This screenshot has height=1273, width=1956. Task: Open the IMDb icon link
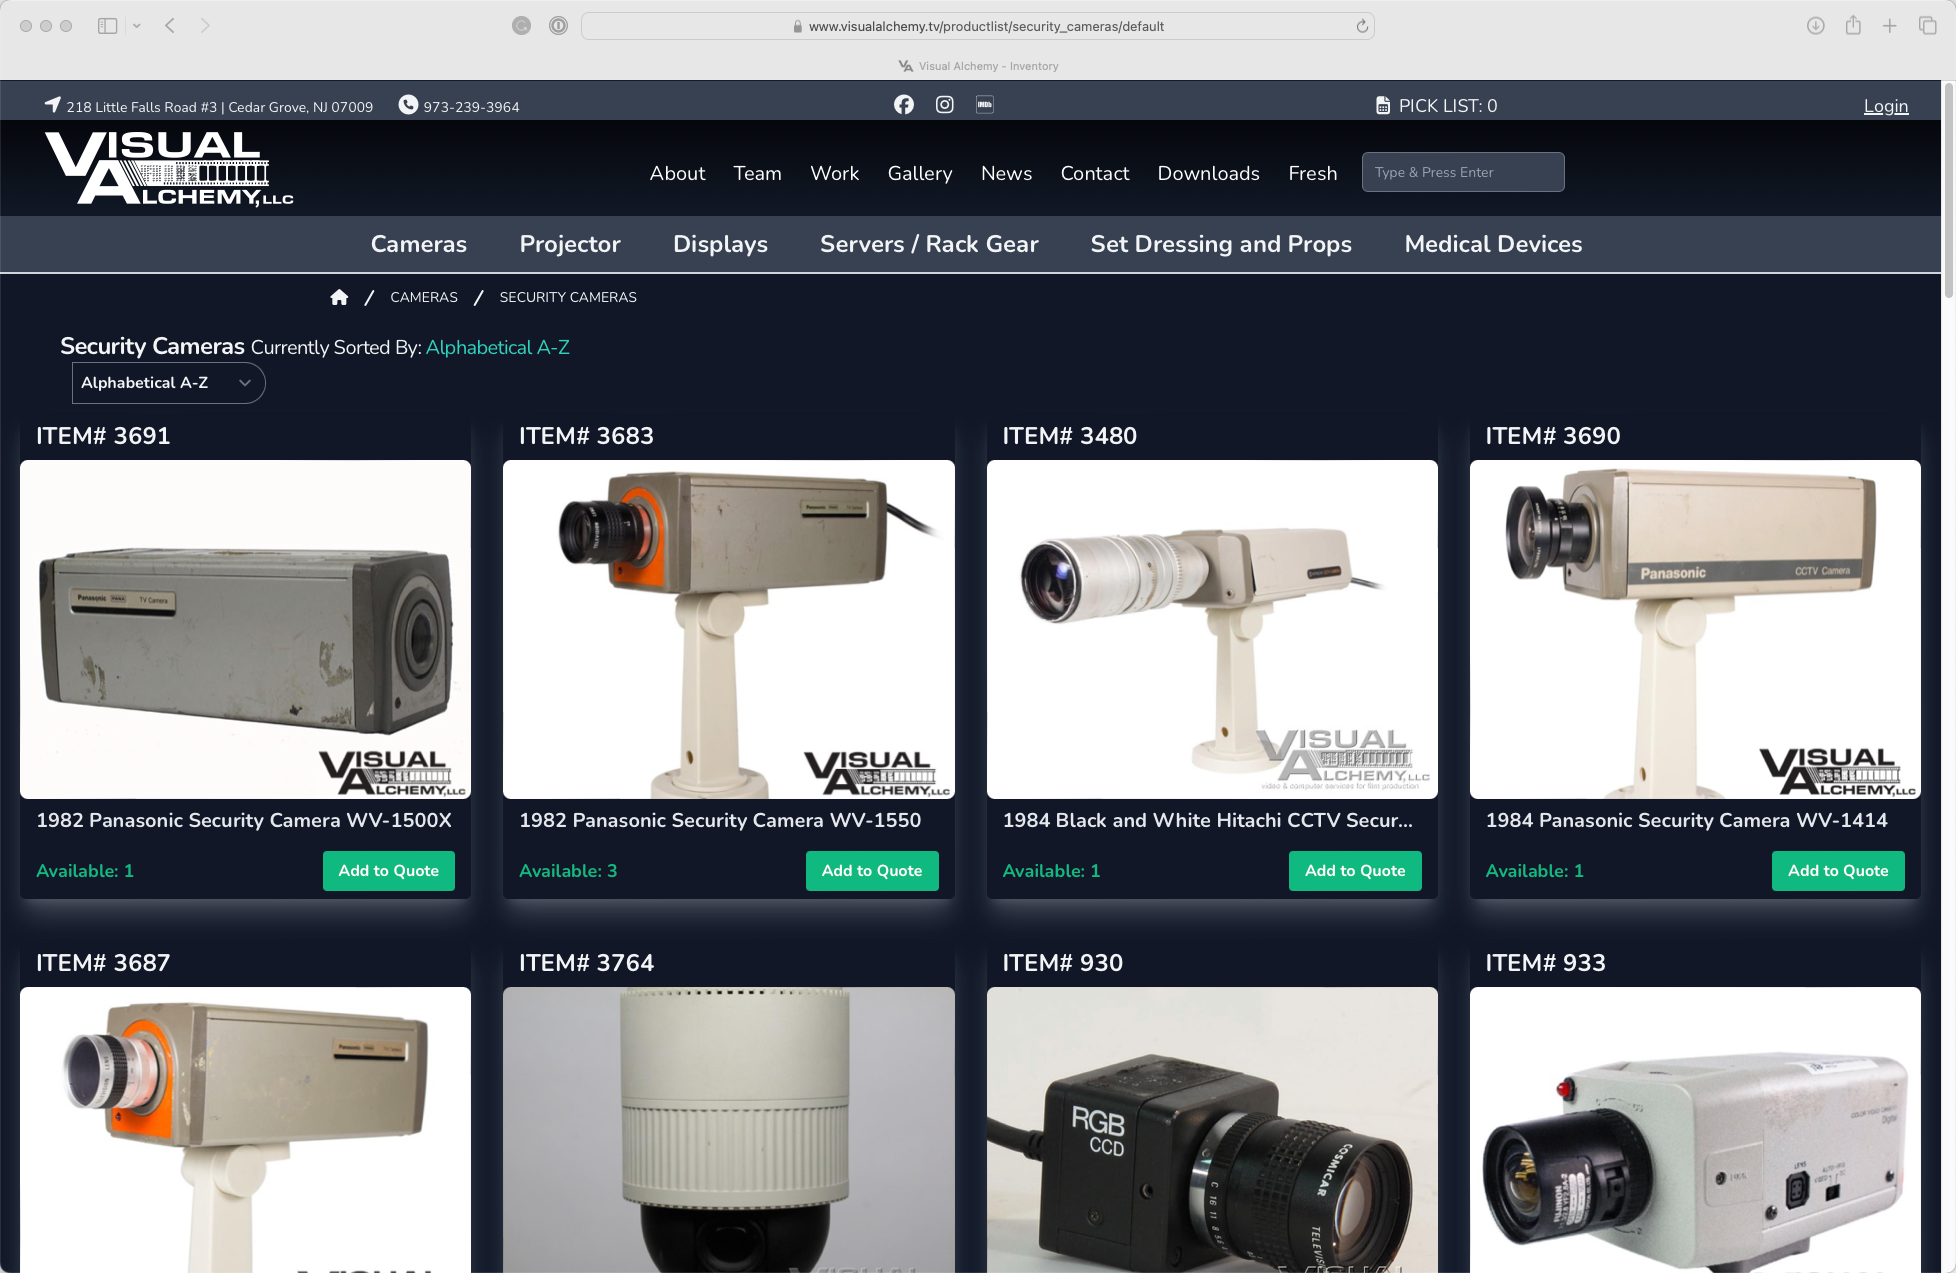(985, 105)
